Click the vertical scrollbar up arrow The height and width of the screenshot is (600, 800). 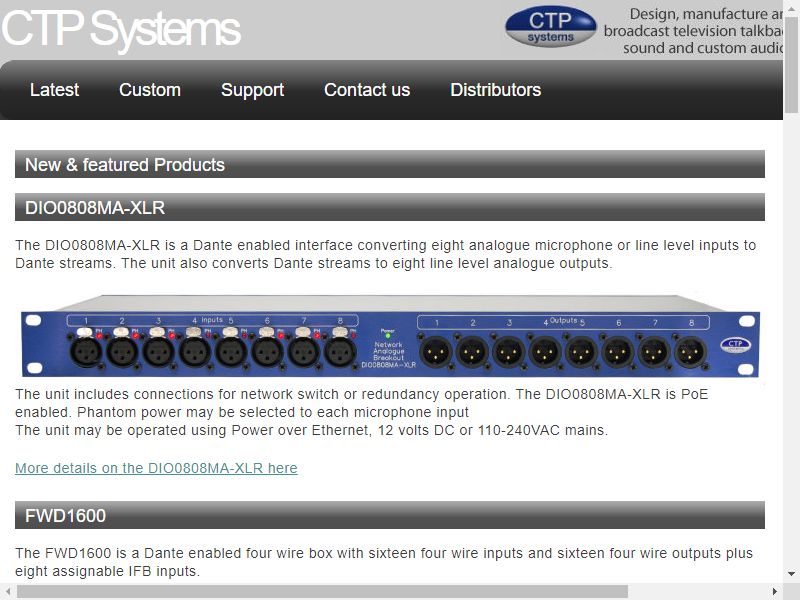(791, 10)
